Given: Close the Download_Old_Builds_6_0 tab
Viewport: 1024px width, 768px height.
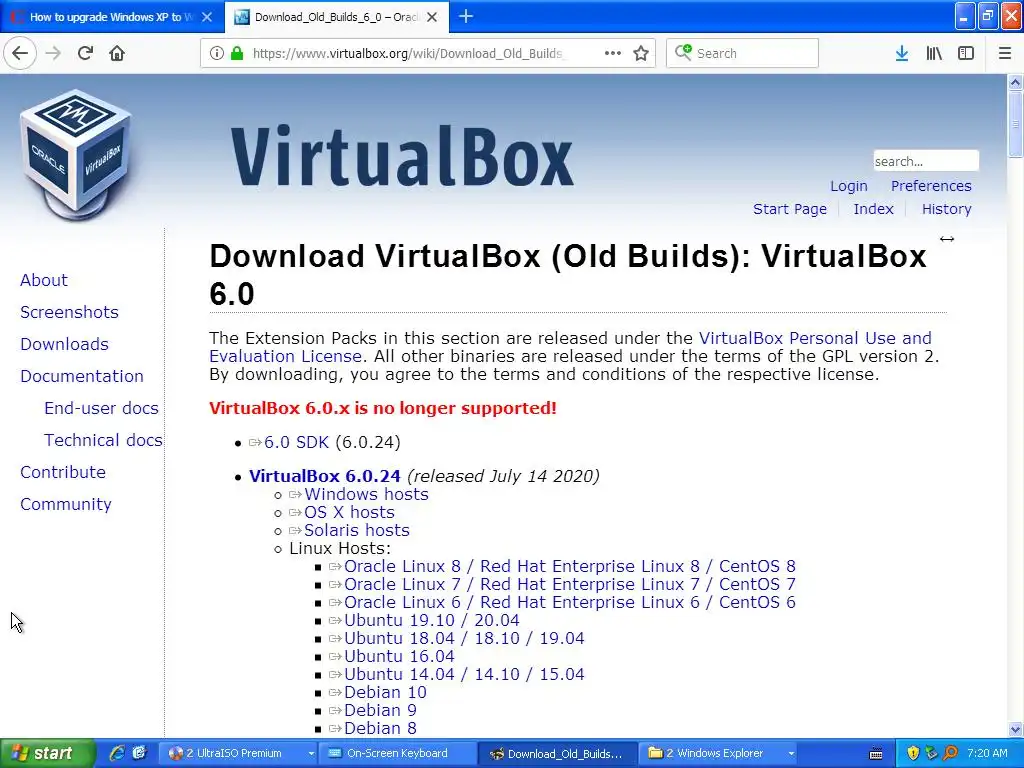Looking at the screenshot, I should tap(432, 17).
